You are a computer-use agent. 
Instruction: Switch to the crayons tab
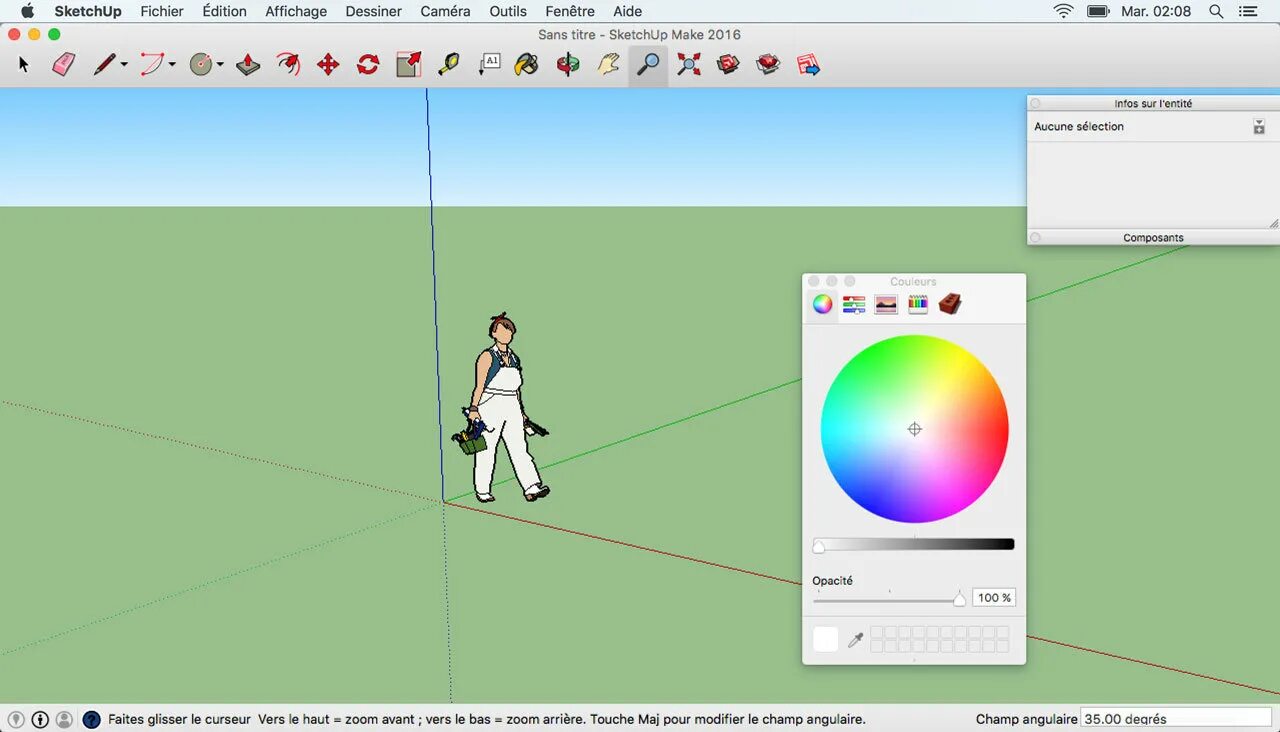point(918,305)
